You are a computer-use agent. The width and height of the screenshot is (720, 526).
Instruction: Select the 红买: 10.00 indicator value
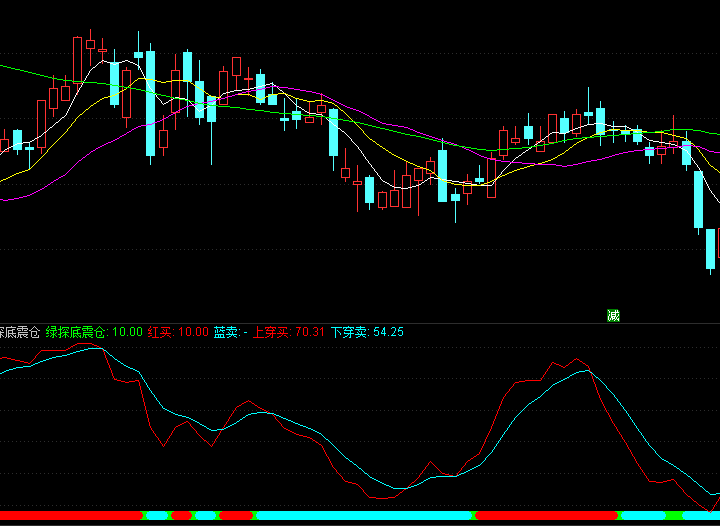tap(178, 332)
